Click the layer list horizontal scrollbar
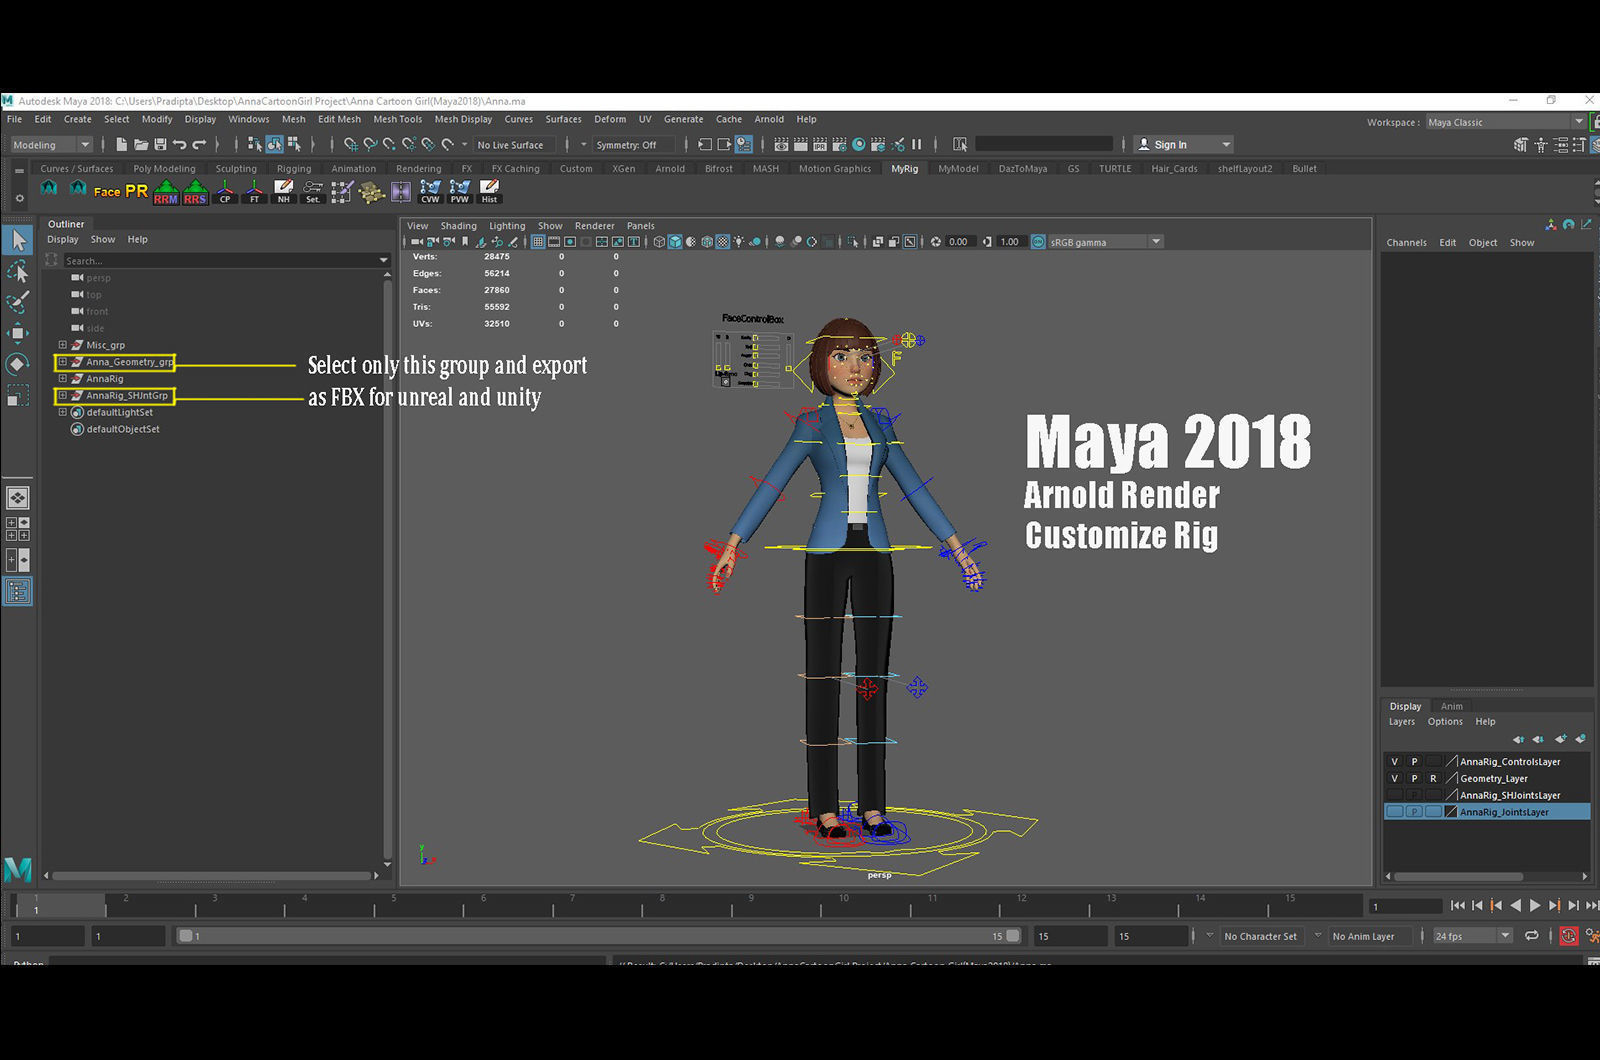 click(1459, 877)
